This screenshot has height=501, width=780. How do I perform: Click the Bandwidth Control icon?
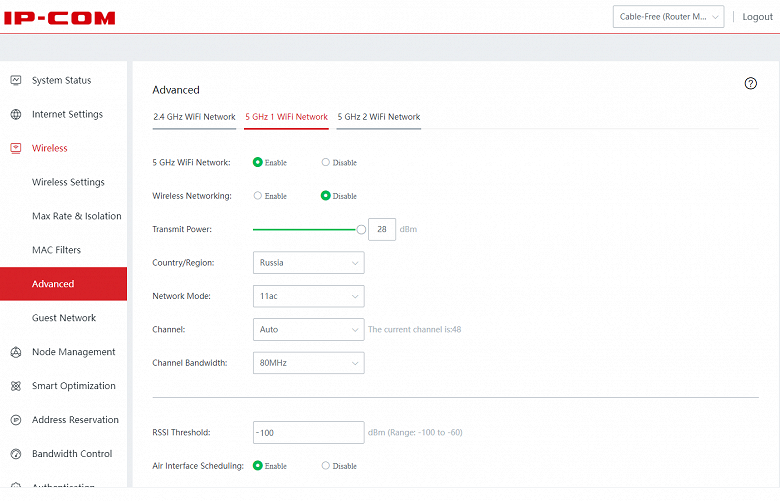15,454
